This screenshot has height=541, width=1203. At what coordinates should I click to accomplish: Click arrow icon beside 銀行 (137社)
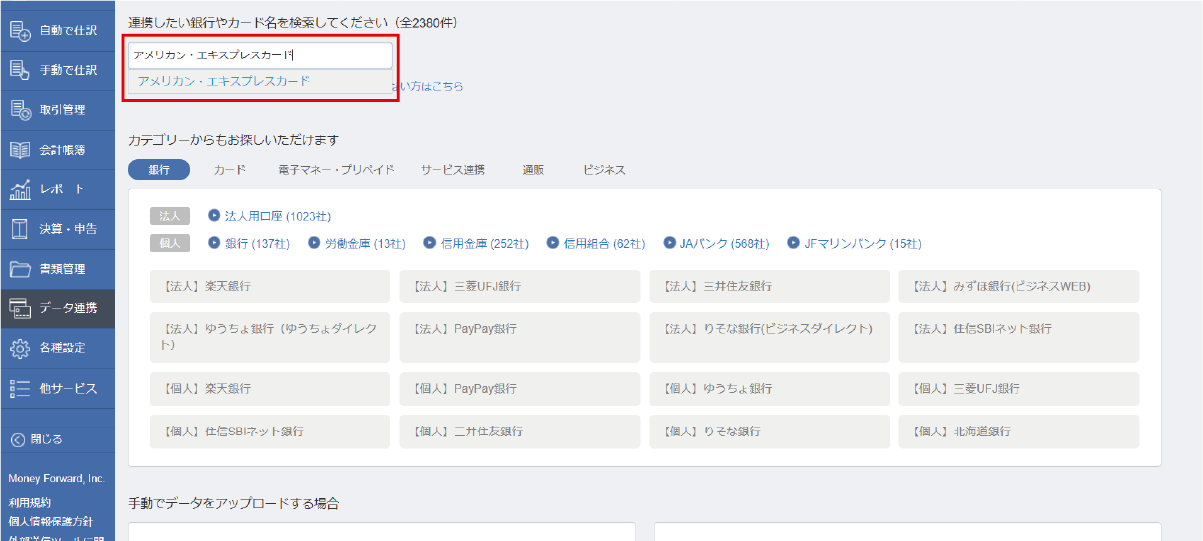pos(214,243)
